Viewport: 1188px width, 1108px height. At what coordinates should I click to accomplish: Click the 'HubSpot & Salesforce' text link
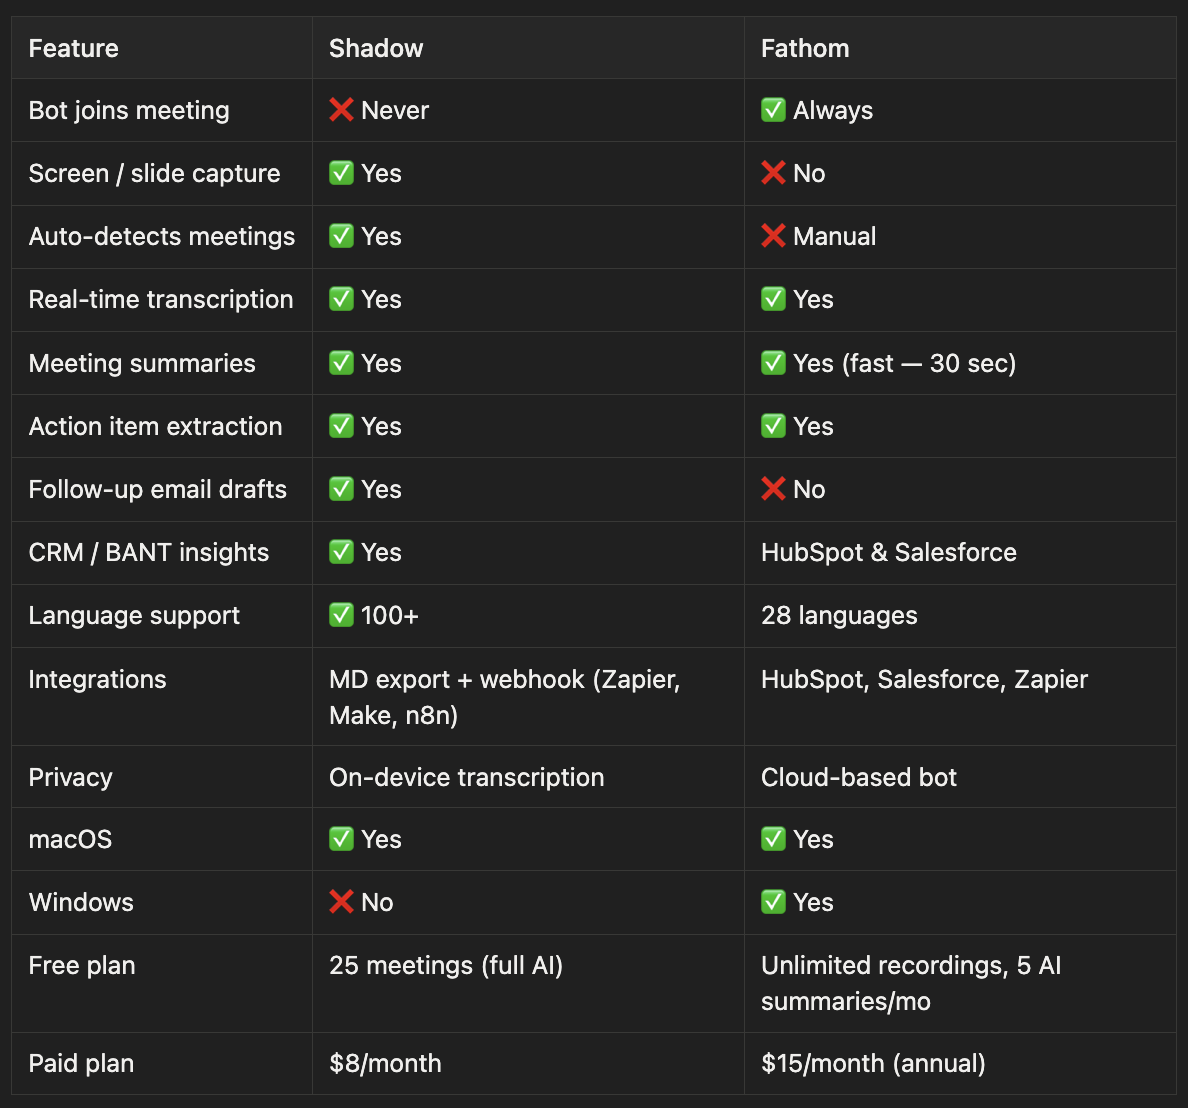888,552
